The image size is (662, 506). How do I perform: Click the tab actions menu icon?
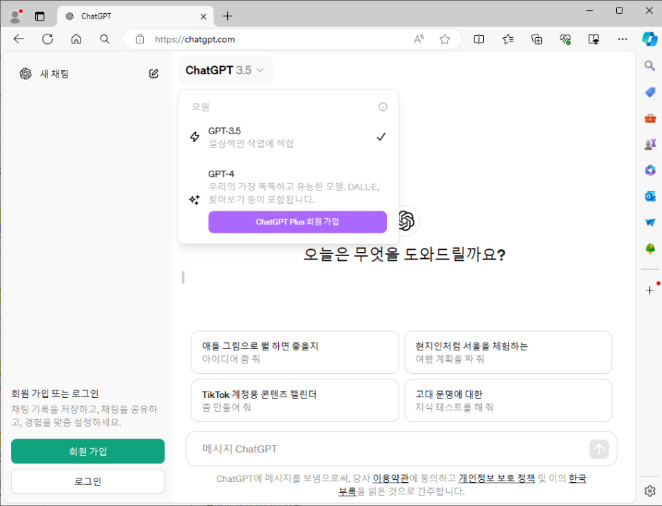(40, 16)
